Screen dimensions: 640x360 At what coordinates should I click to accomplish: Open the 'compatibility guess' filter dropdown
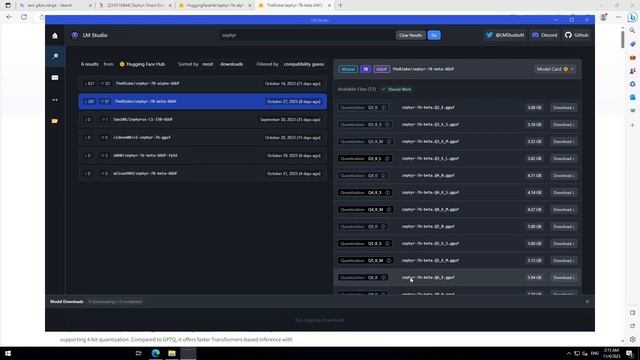(x=304, y=64)
